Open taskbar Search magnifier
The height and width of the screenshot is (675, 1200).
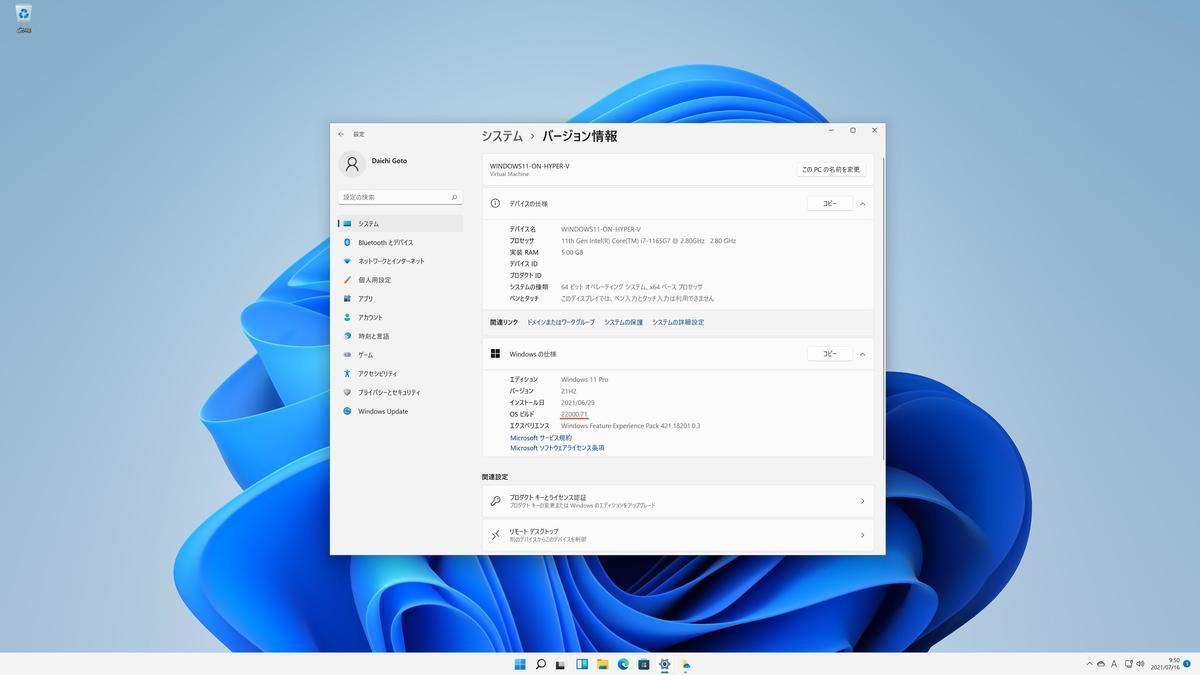541,664
